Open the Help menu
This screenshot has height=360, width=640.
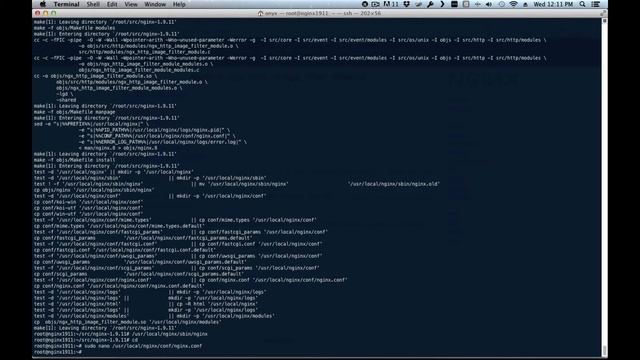coord(179,4)
